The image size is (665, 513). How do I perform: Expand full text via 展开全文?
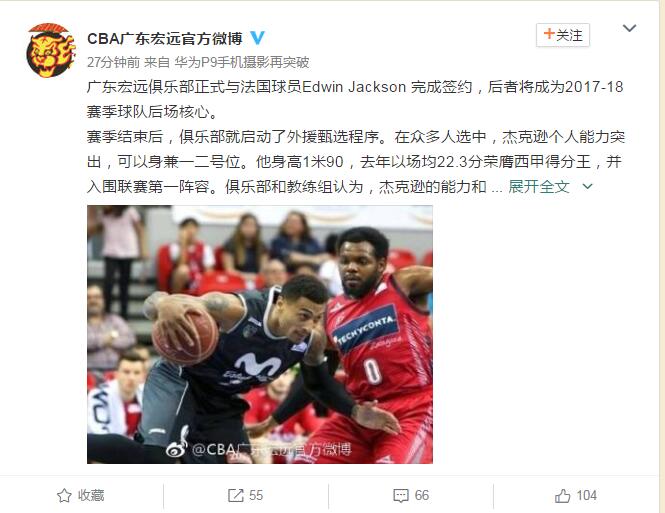(539, 186)
